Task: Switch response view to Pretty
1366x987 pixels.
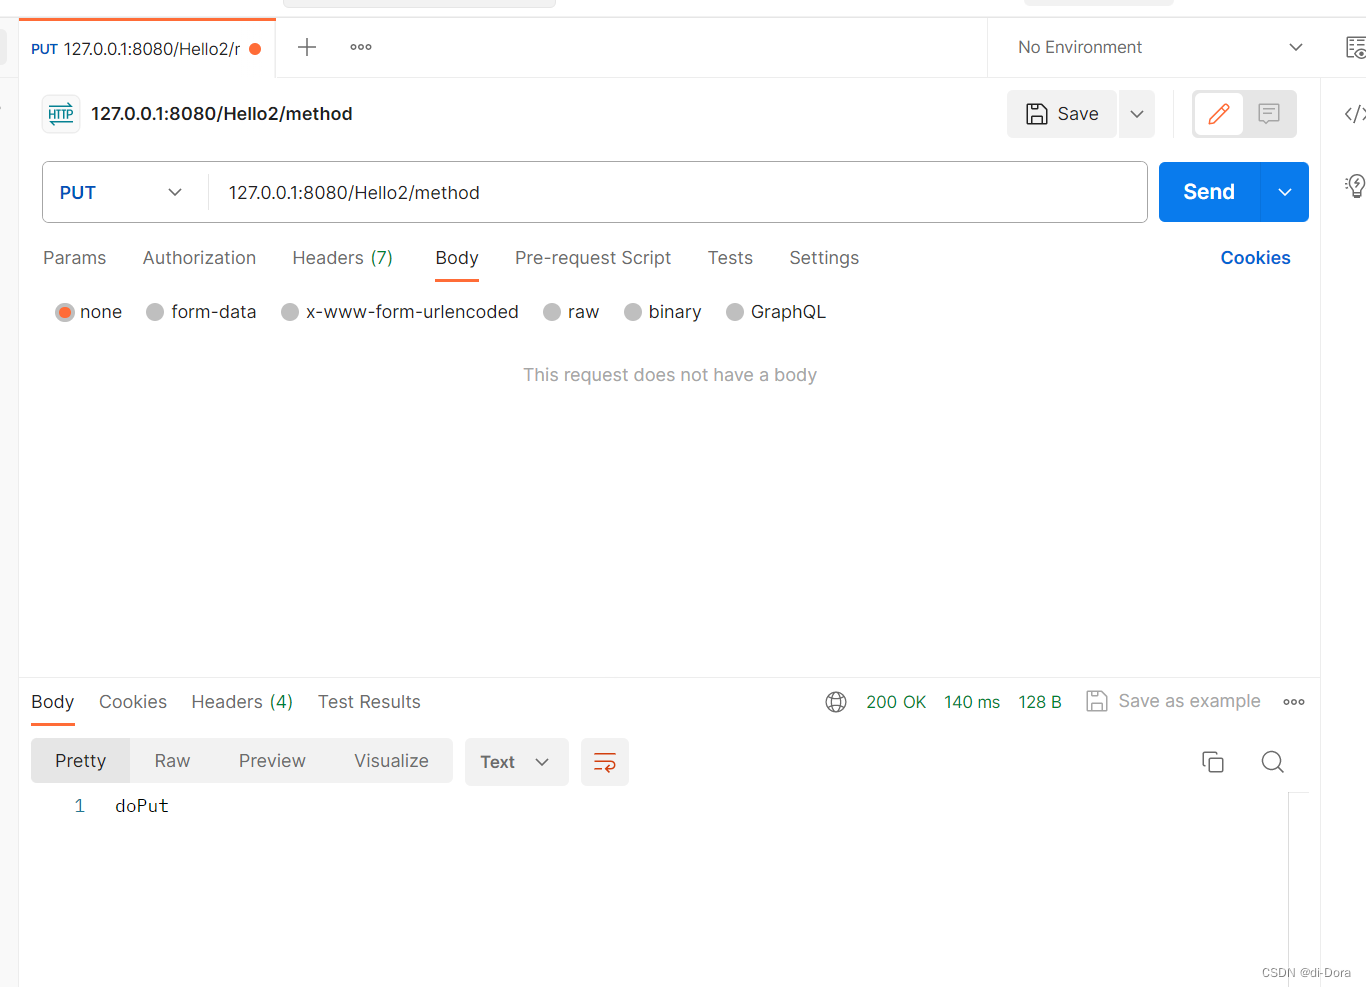Action: pos(81,761)
